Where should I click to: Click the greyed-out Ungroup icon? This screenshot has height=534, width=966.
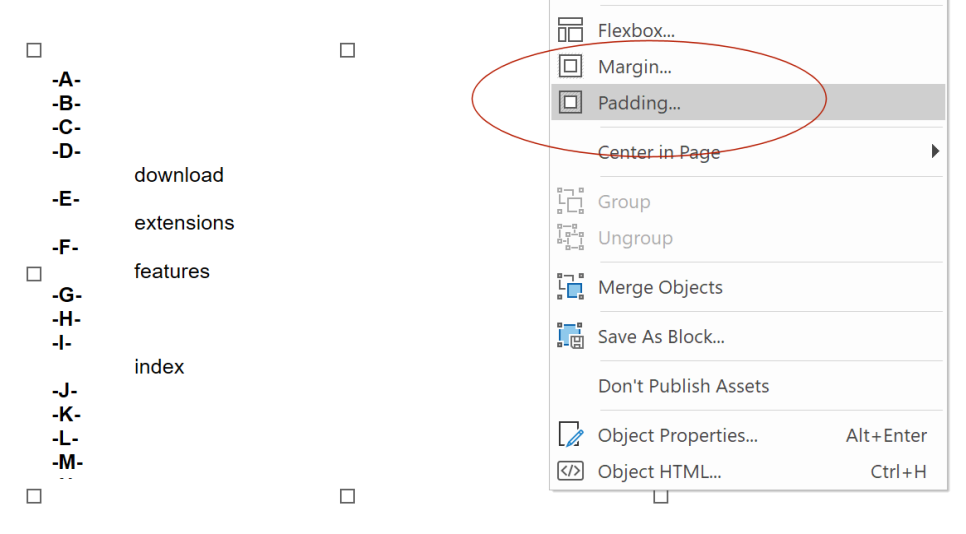pyautogui.click(x=570, y=238)
